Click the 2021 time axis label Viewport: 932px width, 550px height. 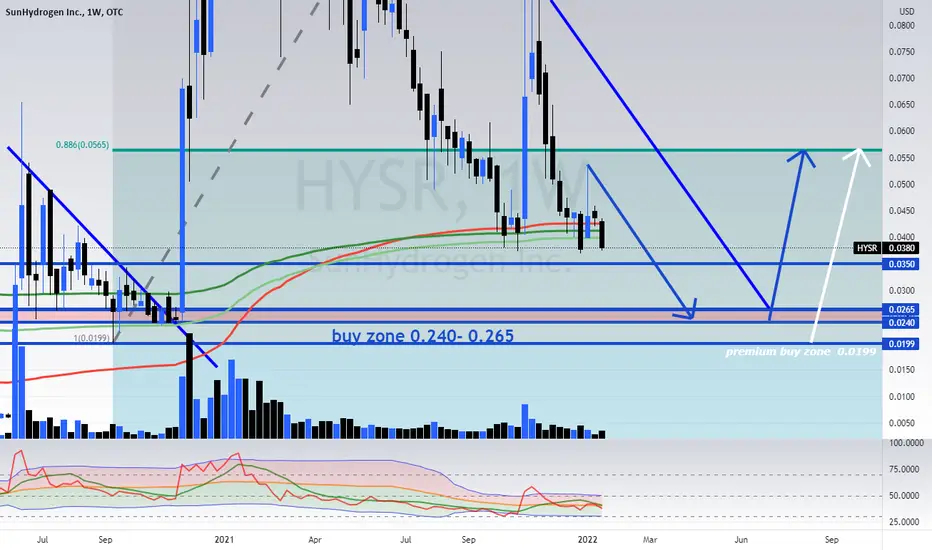click(224, 540)
